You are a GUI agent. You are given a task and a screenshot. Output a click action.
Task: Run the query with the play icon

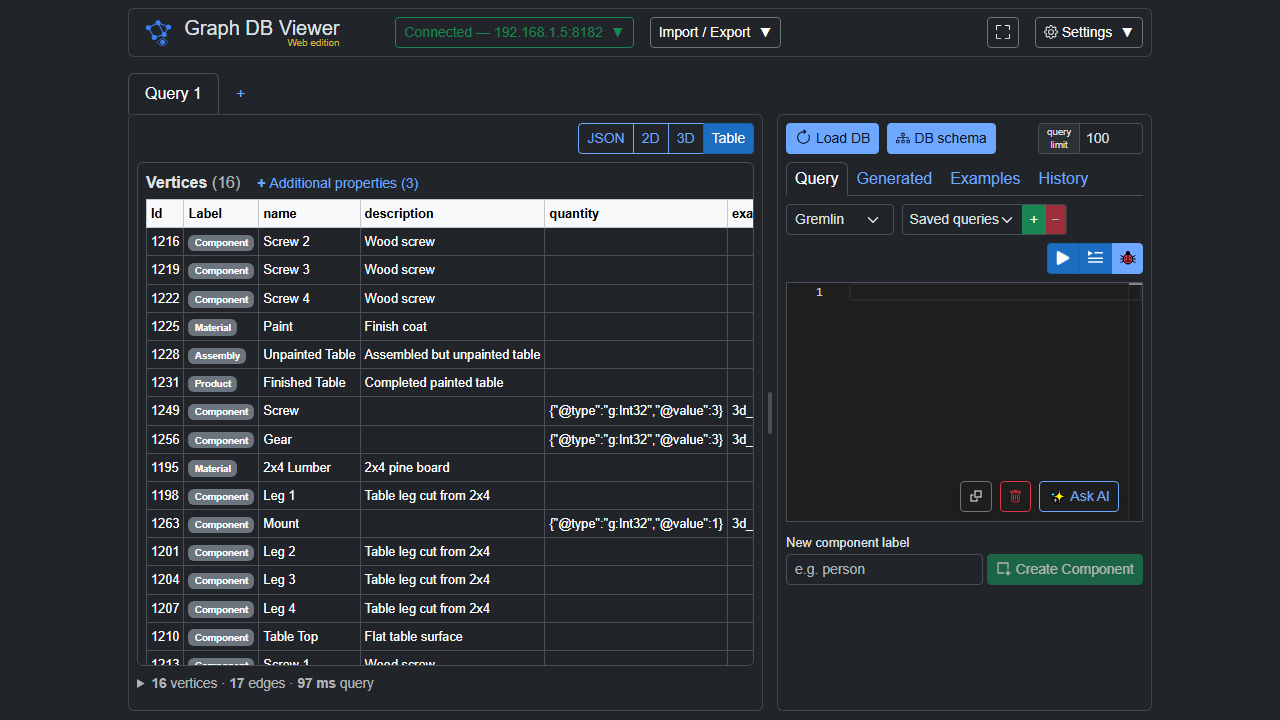point(1063,258)
